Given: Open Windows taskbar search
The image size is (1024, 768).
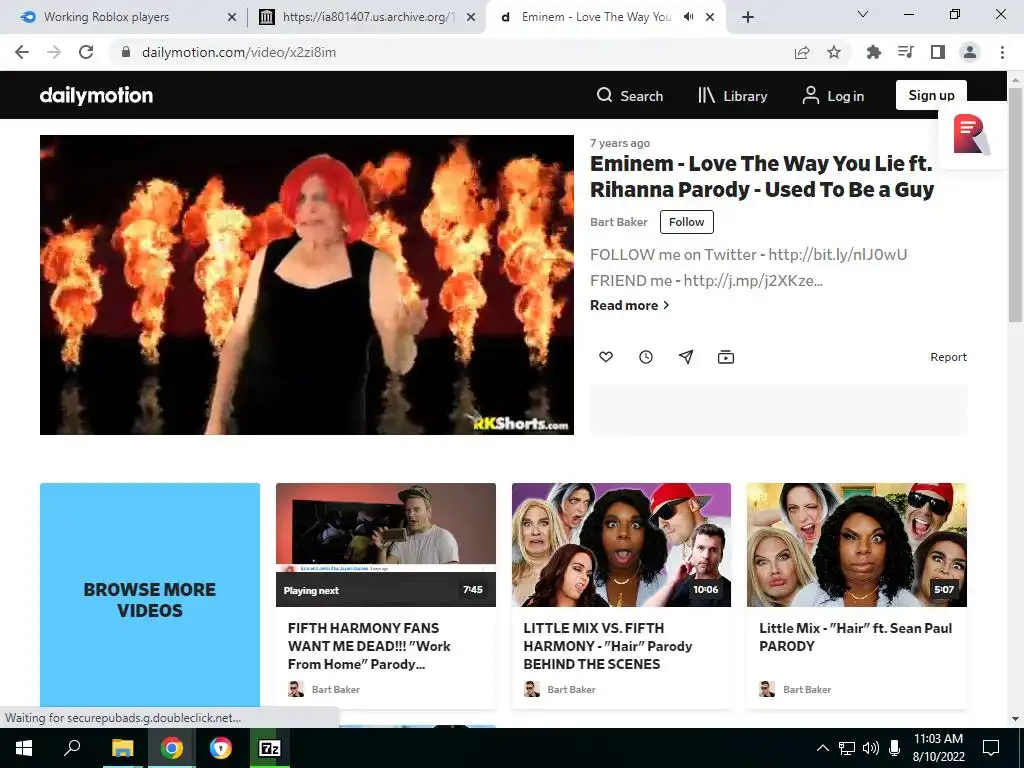Looking at the screenshot, I should point(72,748).
